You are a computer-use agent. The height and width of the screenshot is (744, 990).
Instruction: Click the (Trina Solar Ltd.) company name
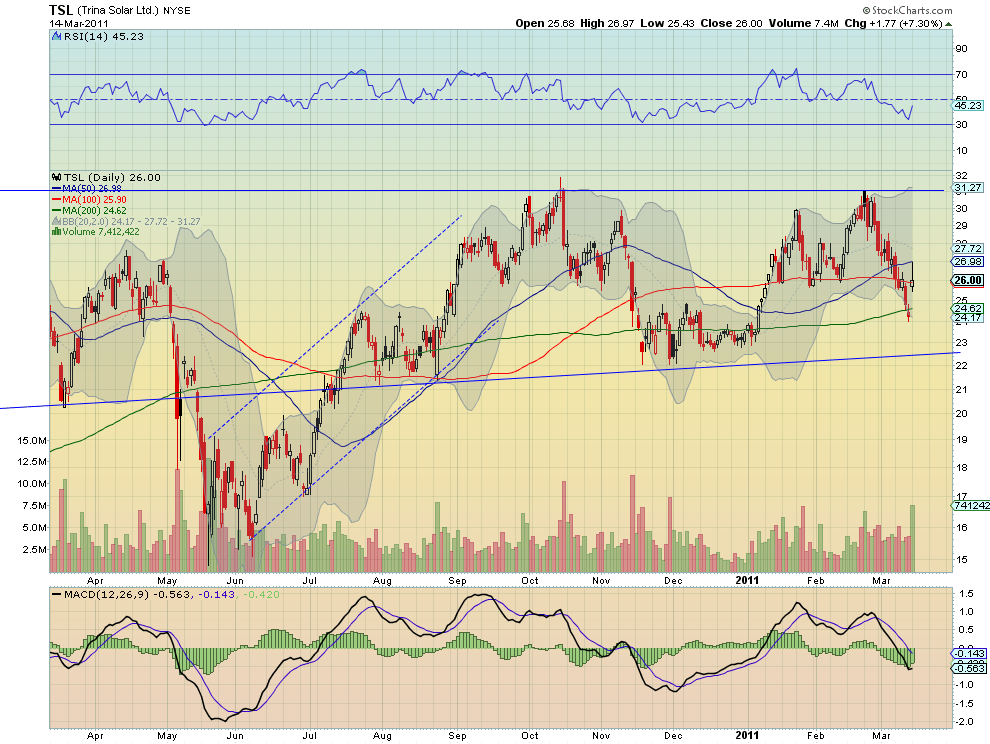tap(118, 11)
